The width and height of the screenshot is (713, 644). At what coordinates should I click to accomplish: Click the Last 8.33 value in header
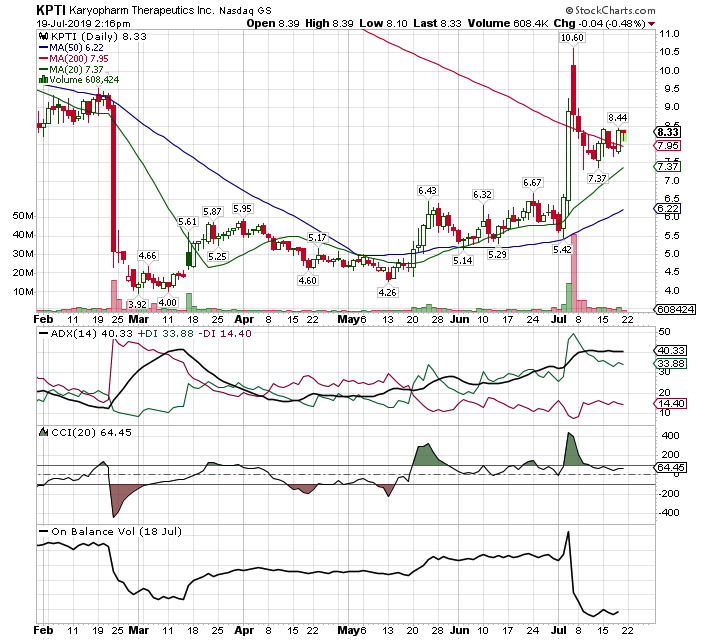point(437,24)
